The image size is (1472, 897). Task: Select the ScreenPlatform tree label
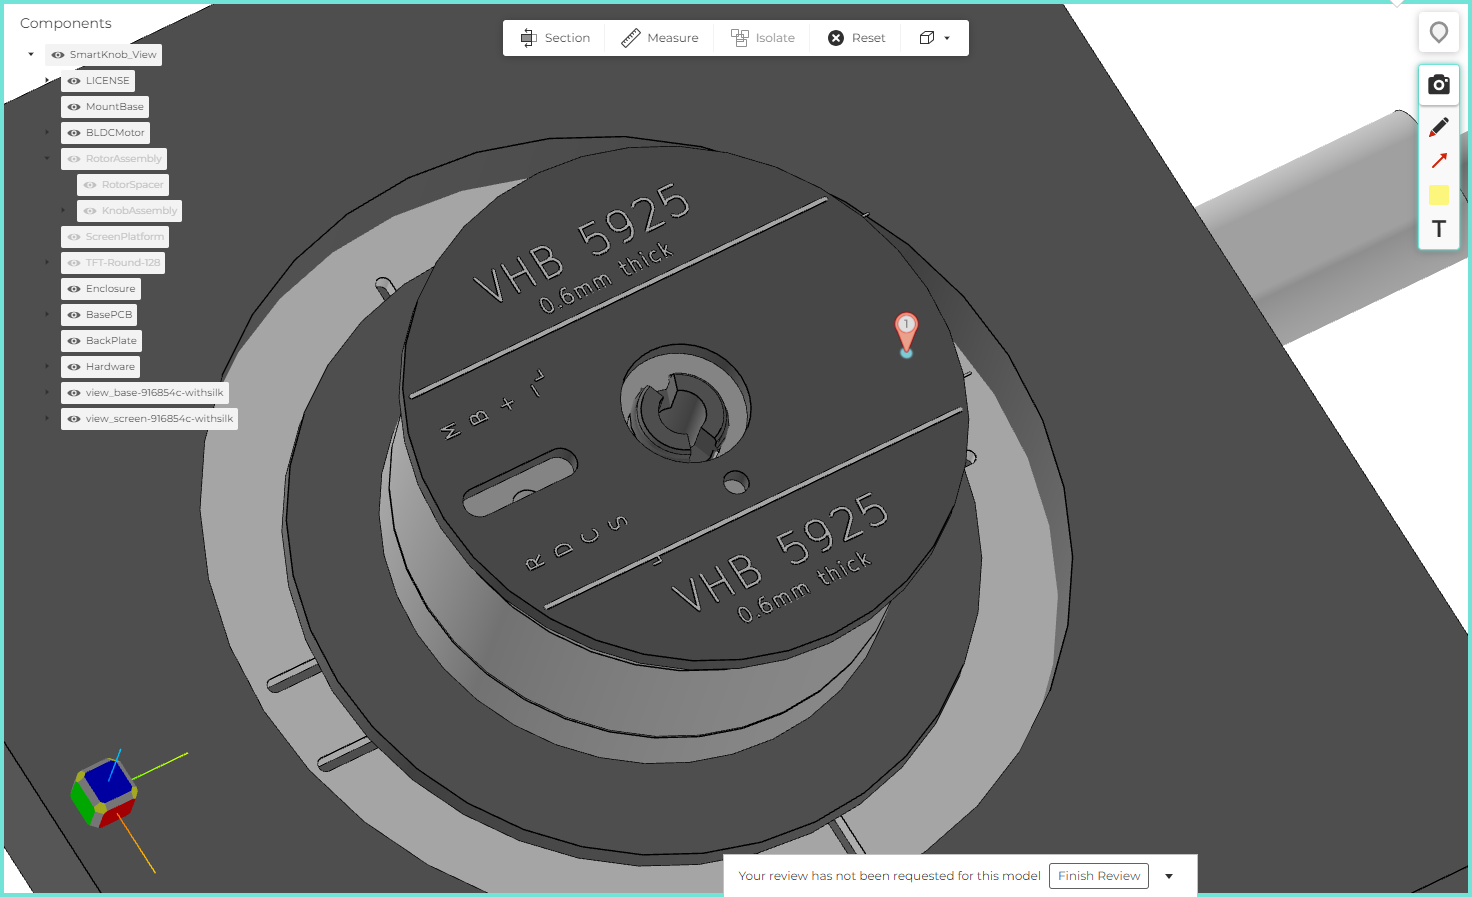[125, 237]
